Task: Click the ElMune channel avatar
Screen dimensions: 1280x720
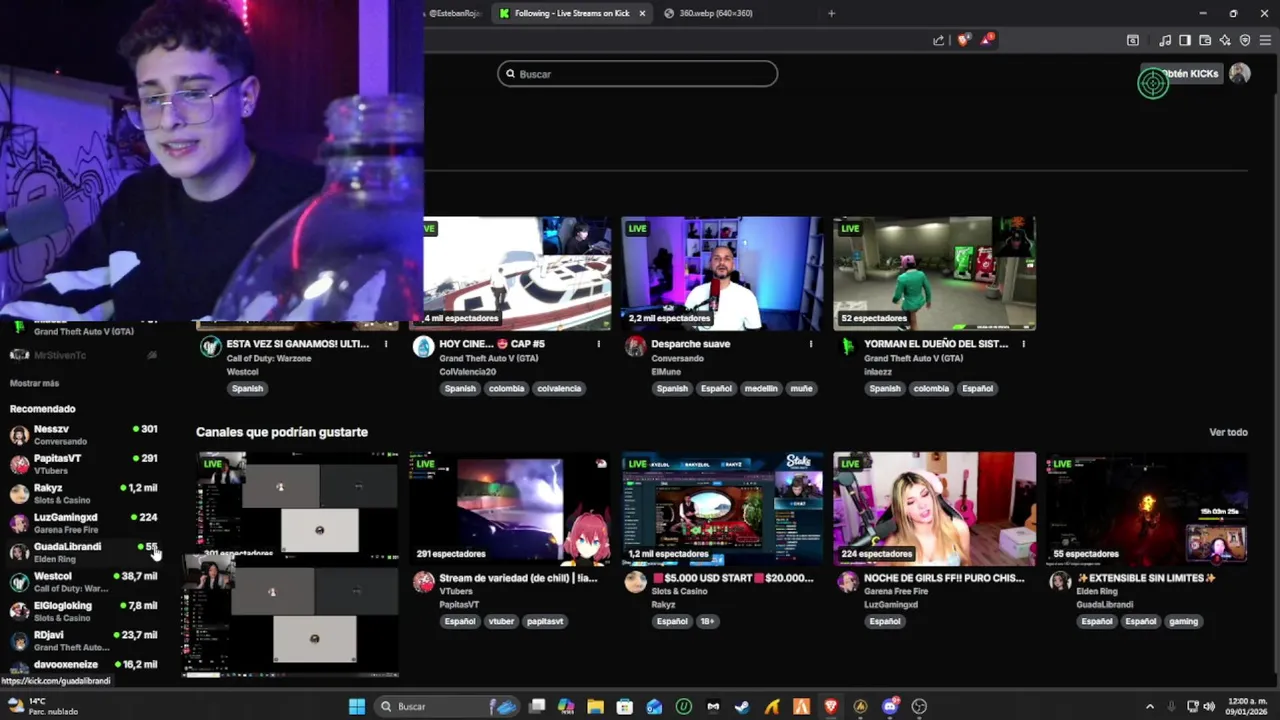Action: (636, 347)
